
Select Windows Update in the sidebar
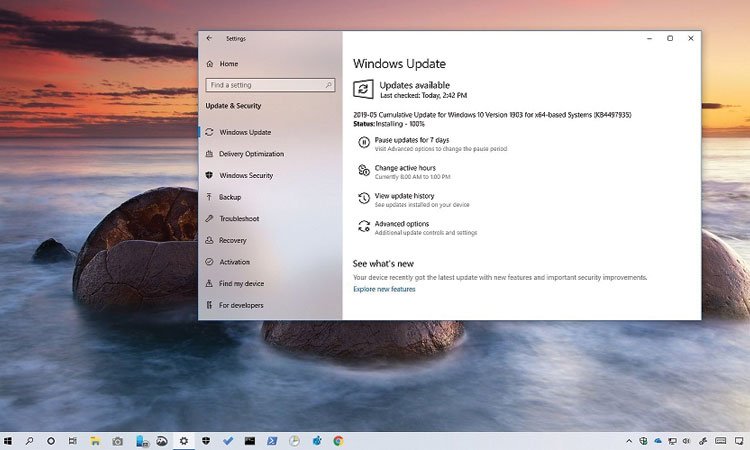coord(244,132)
